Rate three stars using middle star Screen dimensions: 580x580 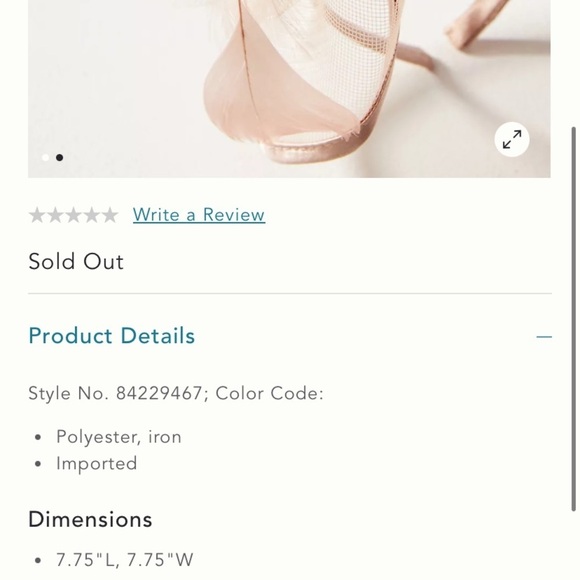[x=73, y=215]
